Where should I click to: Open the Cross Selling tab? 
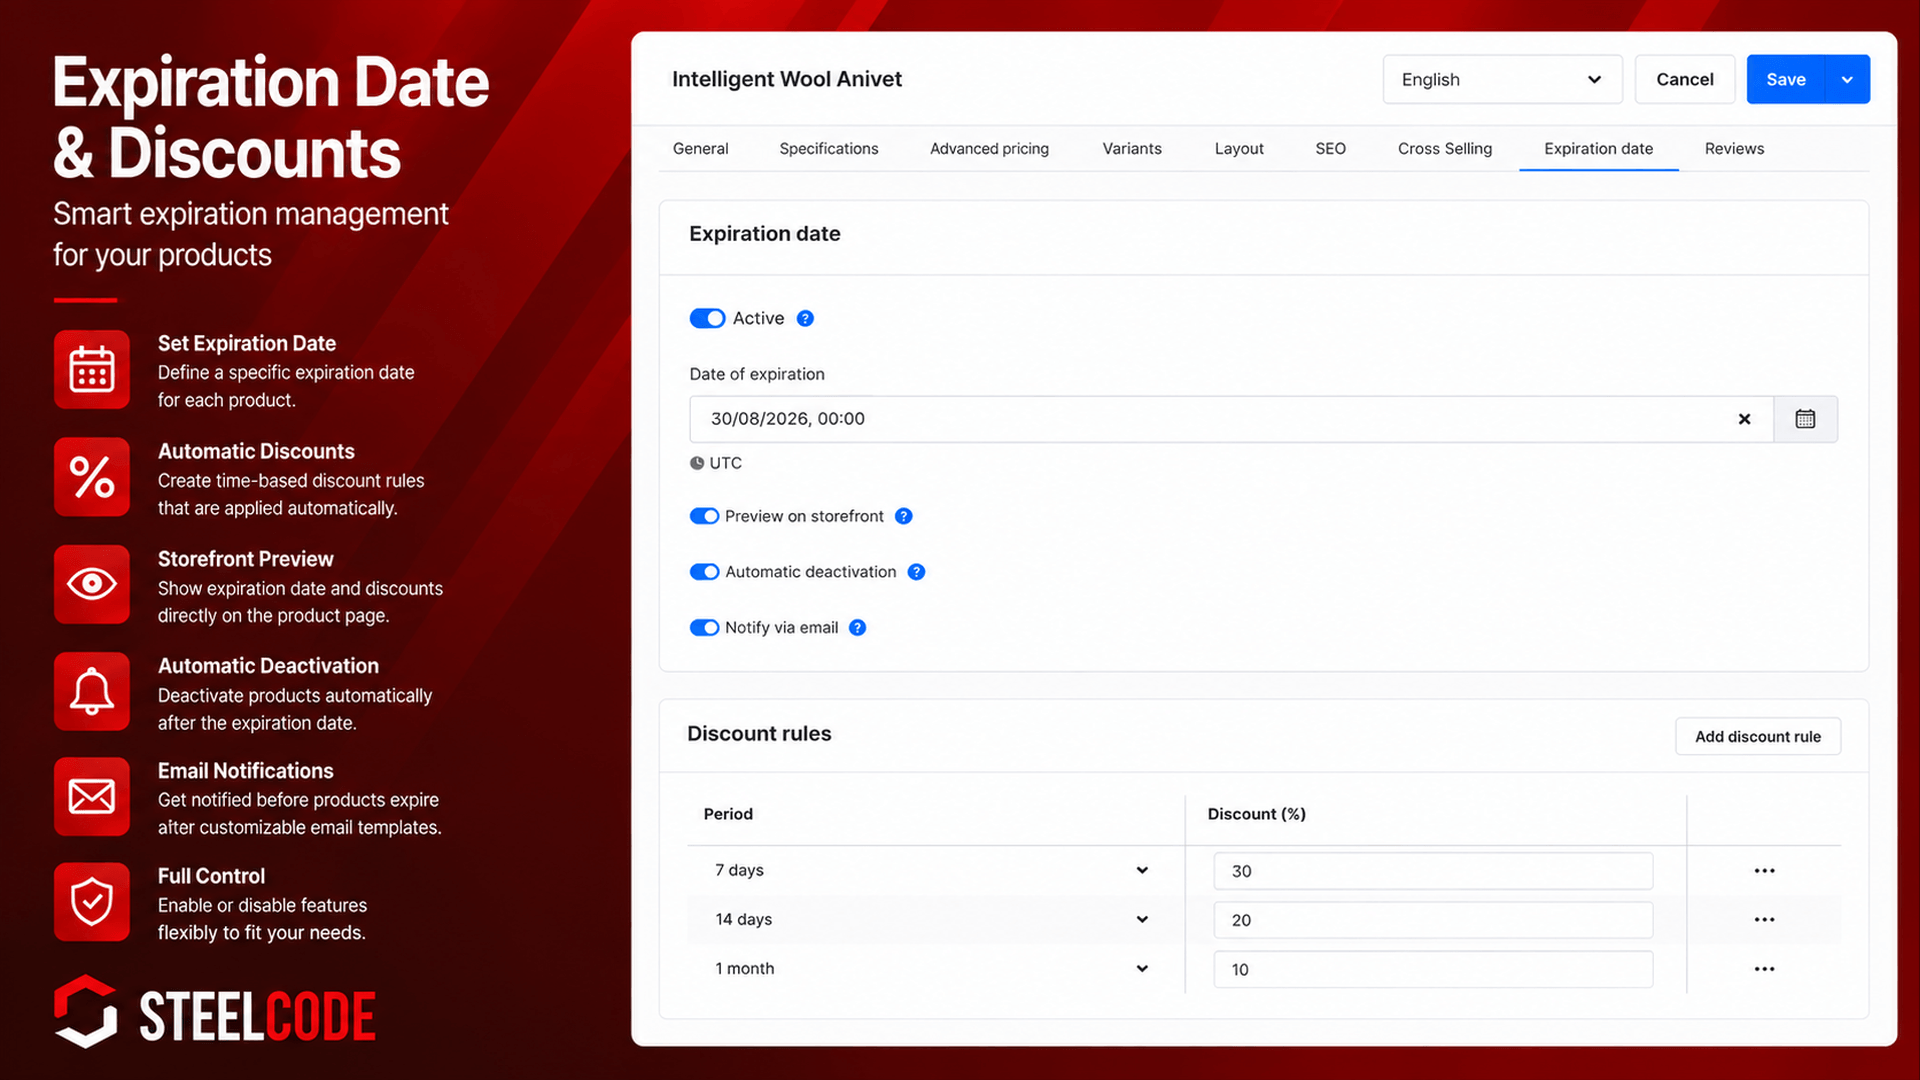pyautogui.click(x=1445, y=149)
